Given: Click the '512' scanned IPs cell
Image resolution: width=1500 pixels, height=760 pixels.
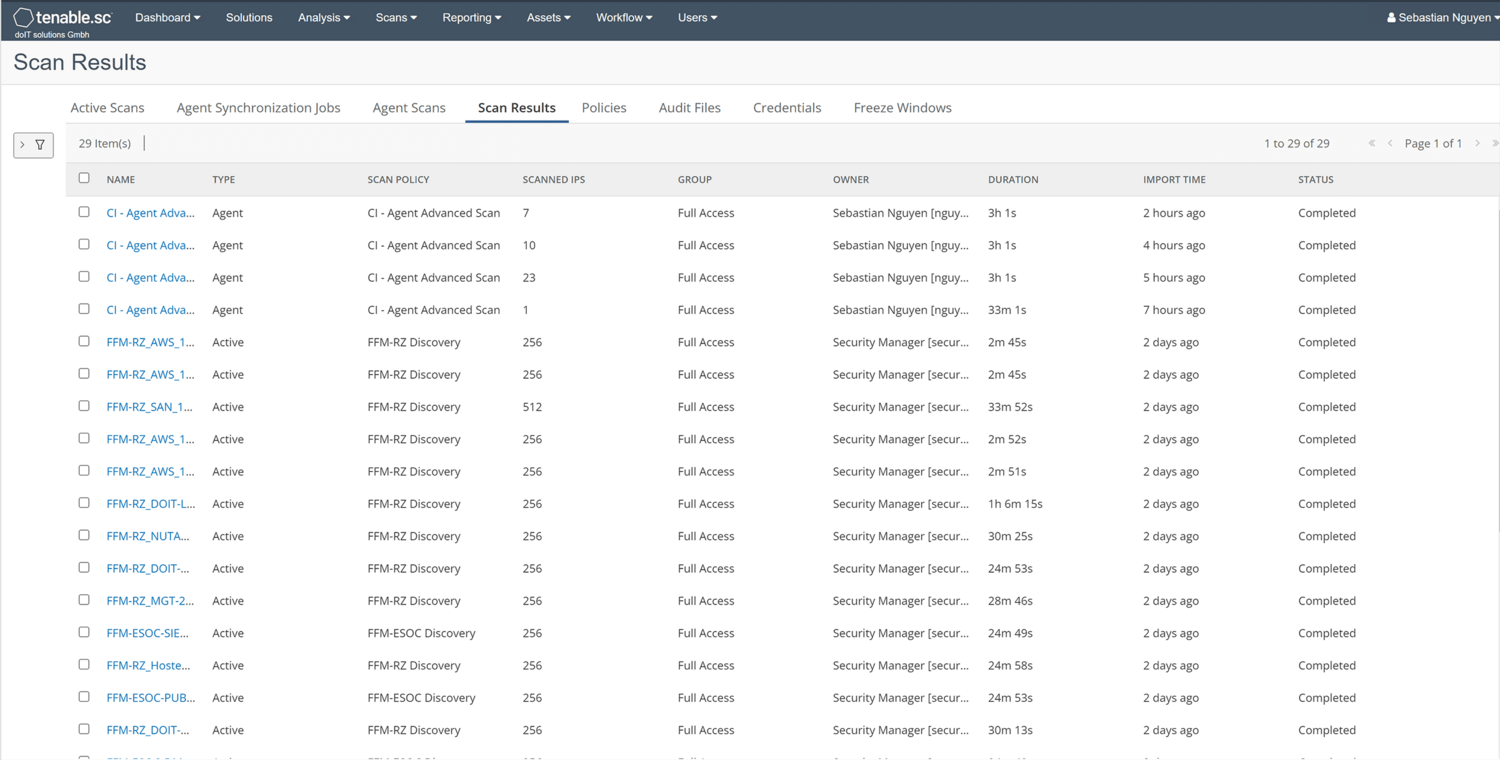Looking at the screenshot, I should [532, 407].
